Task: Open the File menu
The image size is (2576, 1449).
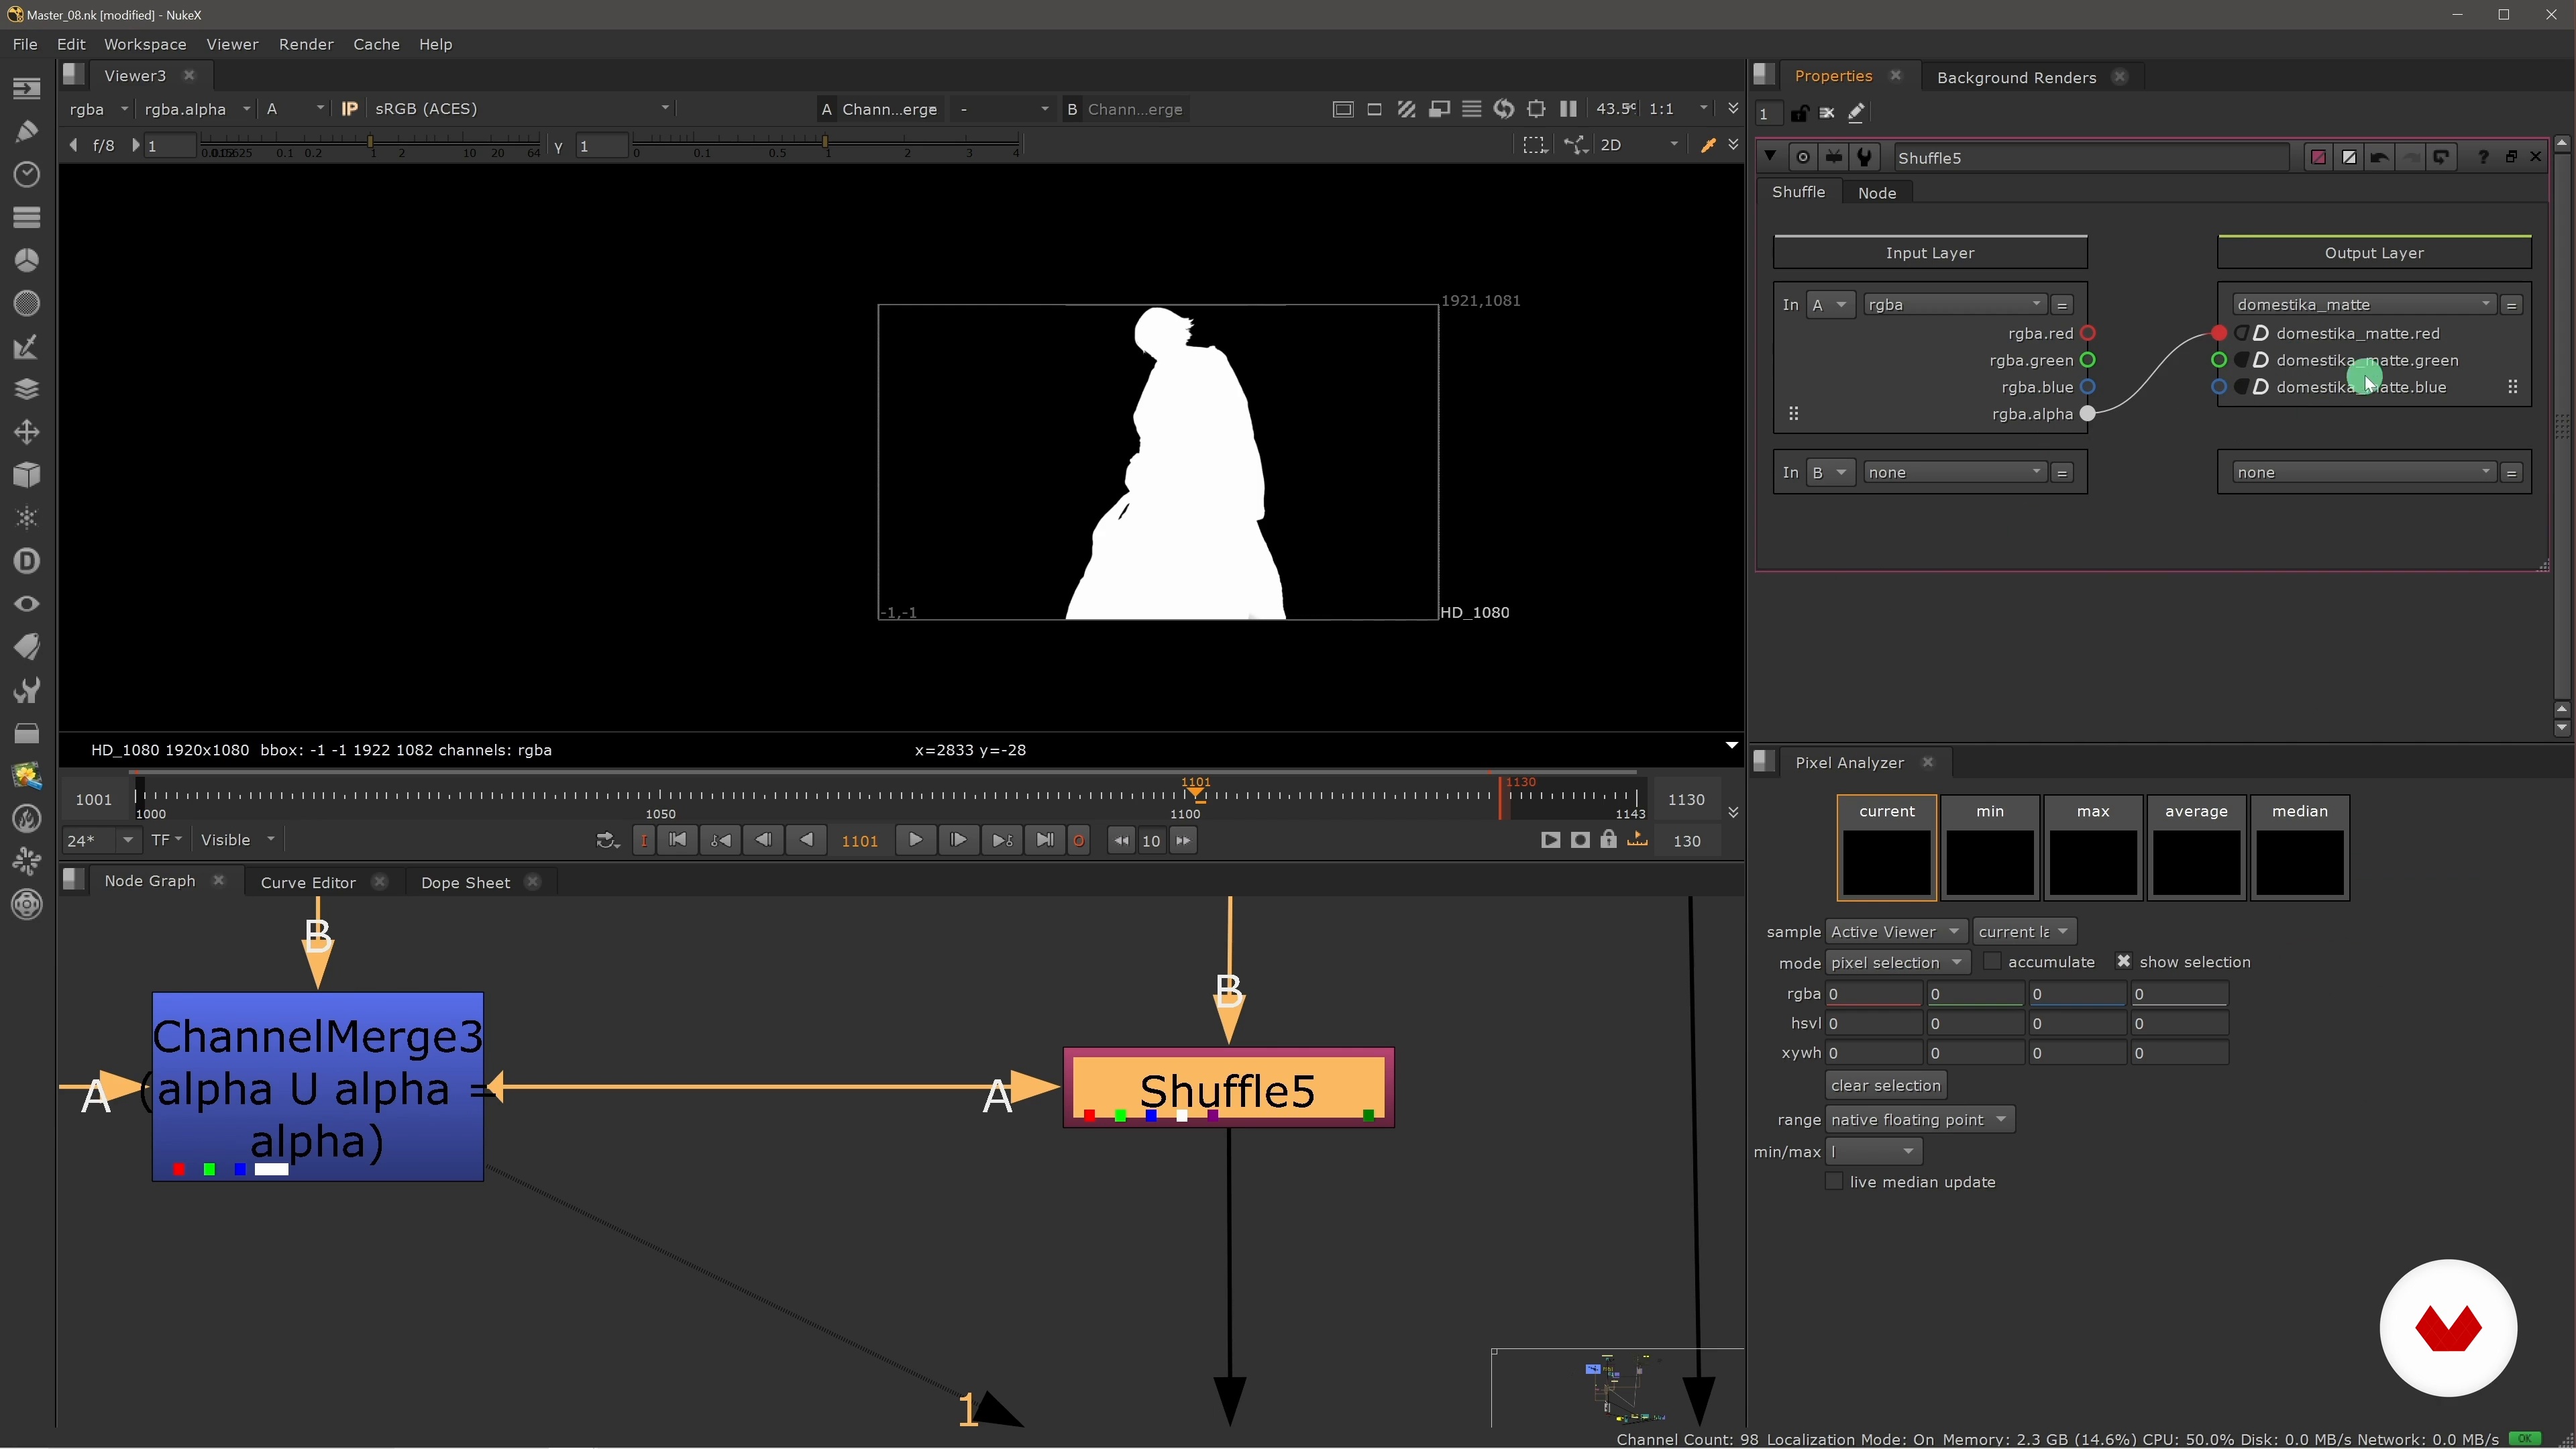Action: pos(25,44)
